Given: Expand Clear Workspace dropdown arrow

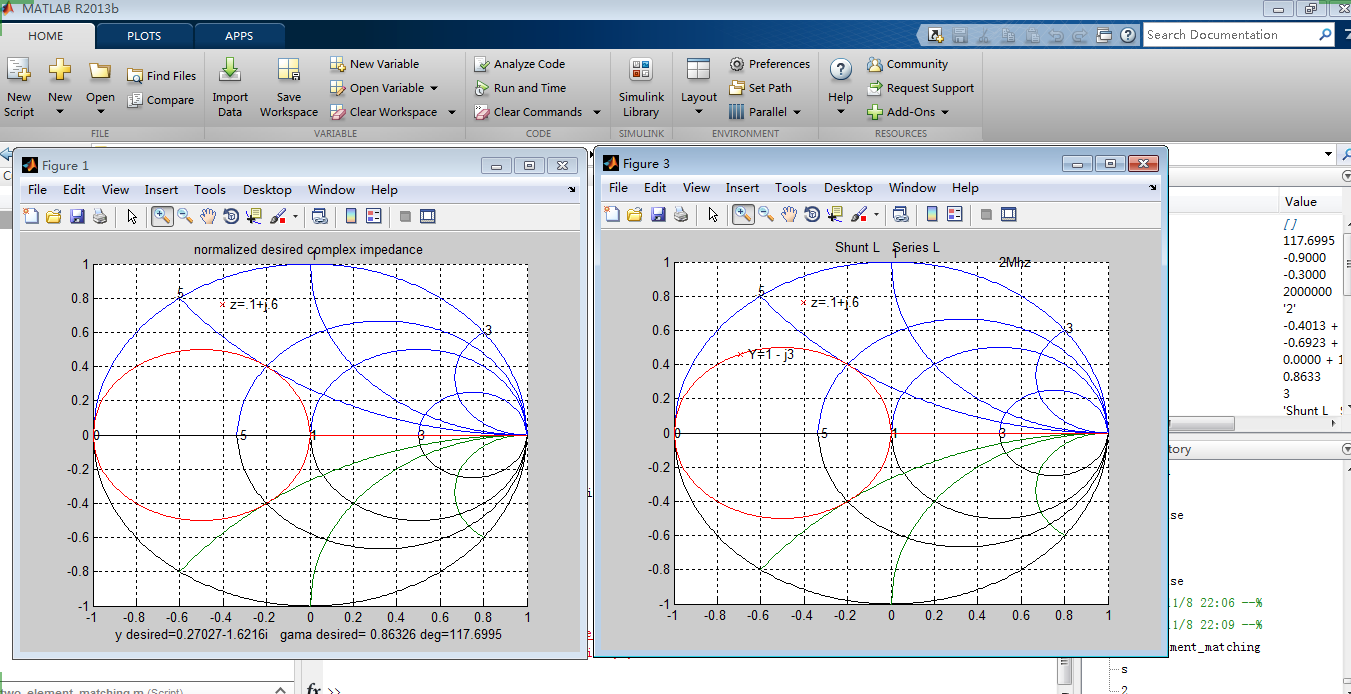Looking at the screenshot, I should pos(451,112).
